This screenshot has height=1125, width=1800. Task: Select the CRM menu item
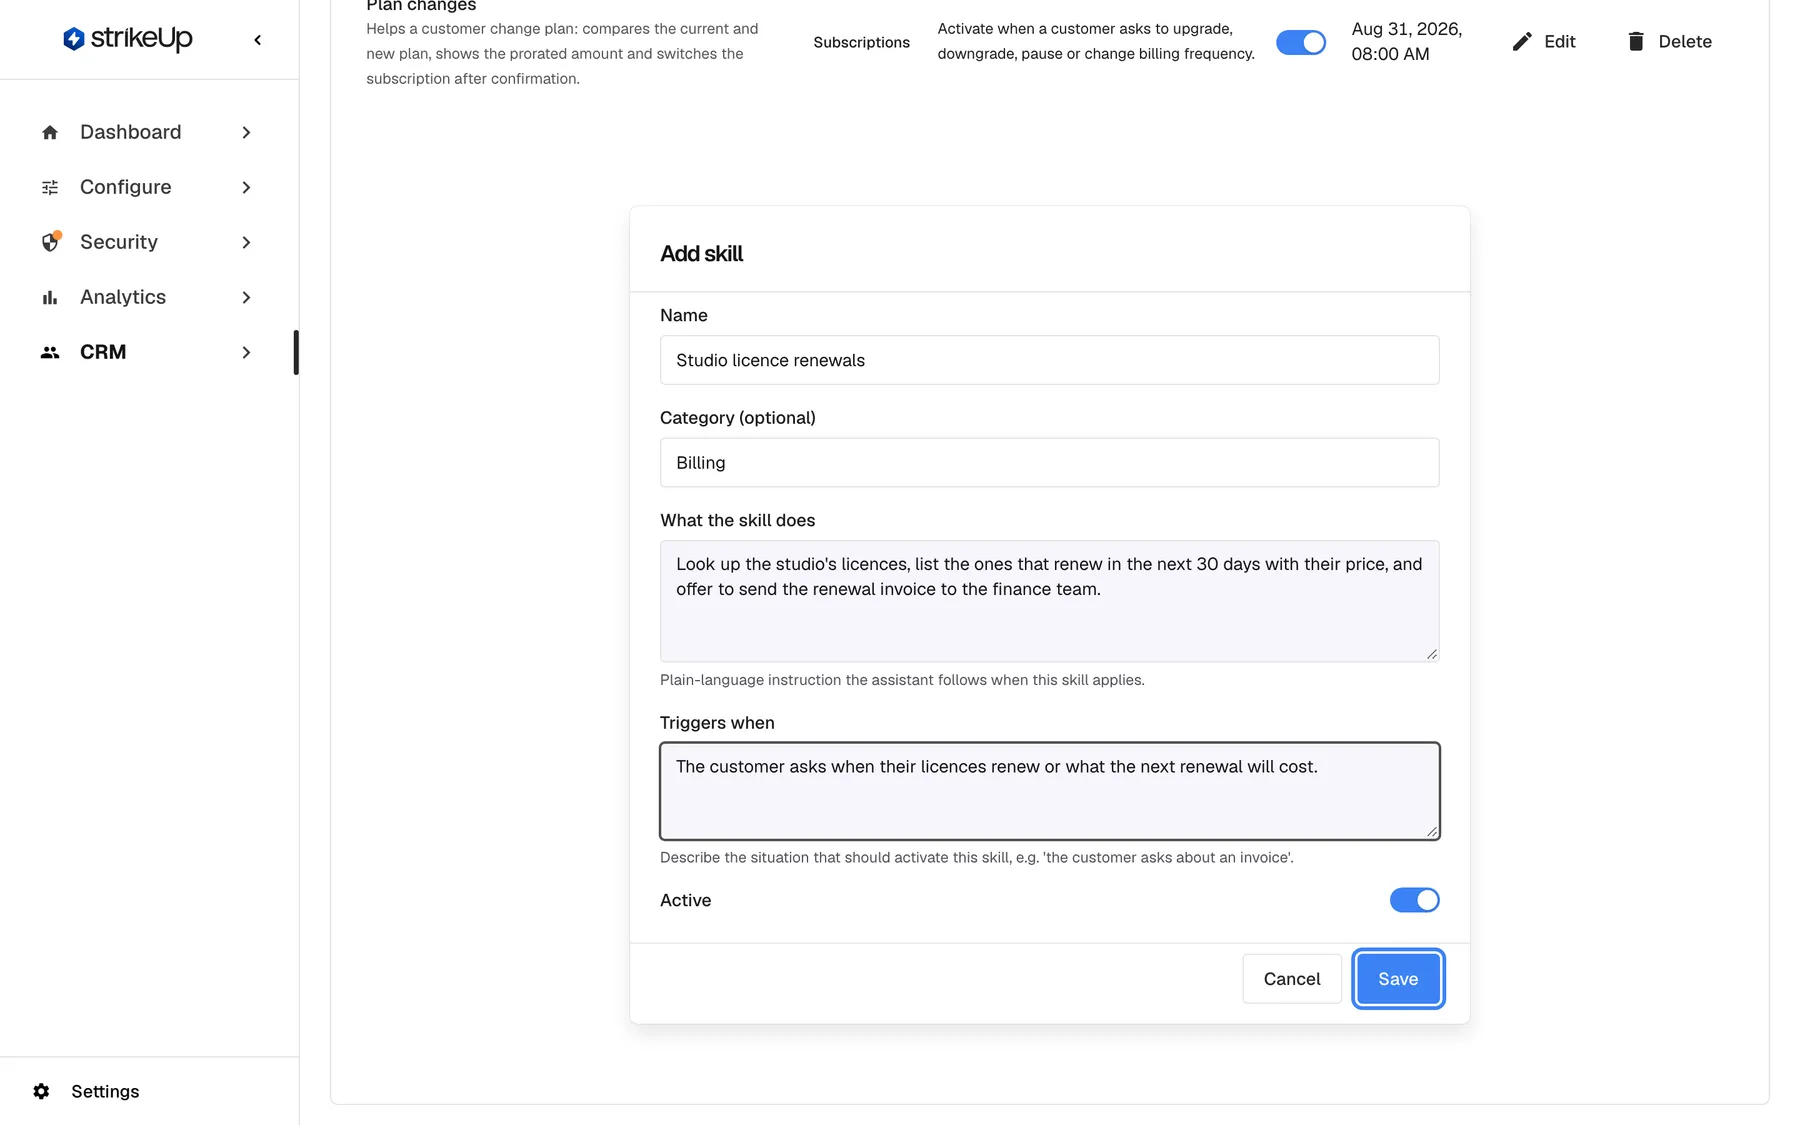pos(147,352)
